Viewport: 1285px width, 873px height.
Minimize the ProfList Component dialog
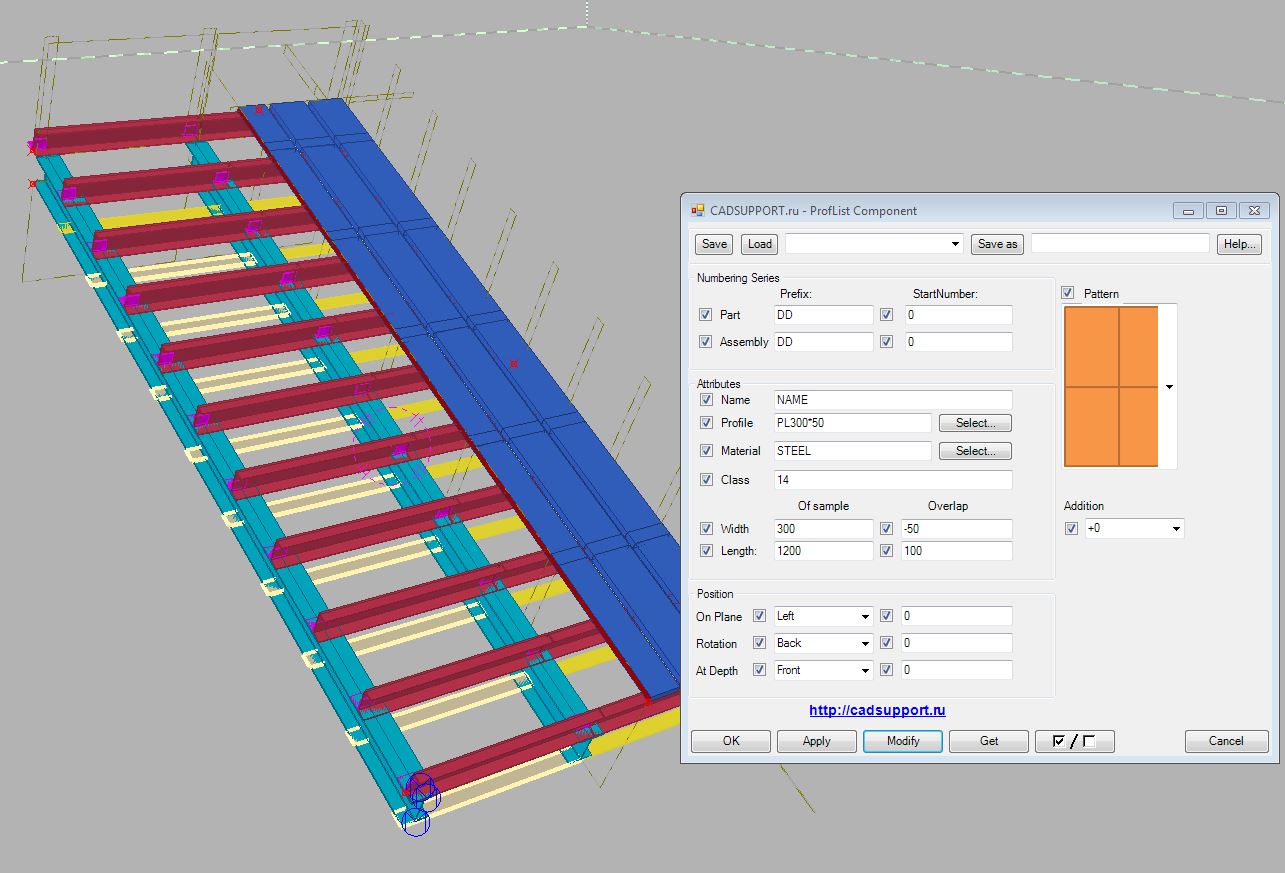[1188, 211]
